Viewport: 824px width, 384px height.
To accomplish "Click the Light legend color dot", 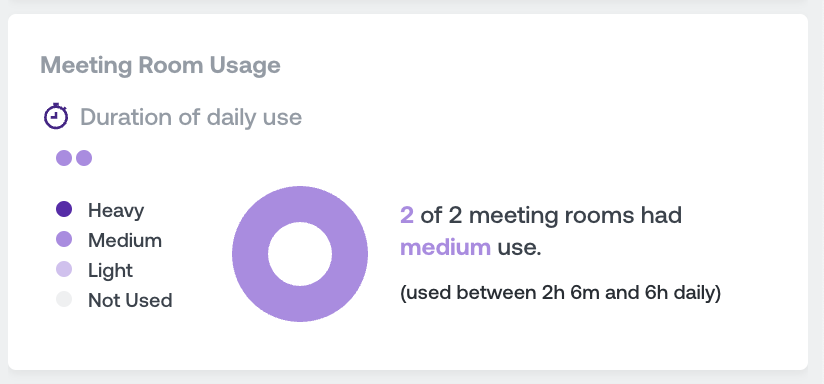I will 64,269.
